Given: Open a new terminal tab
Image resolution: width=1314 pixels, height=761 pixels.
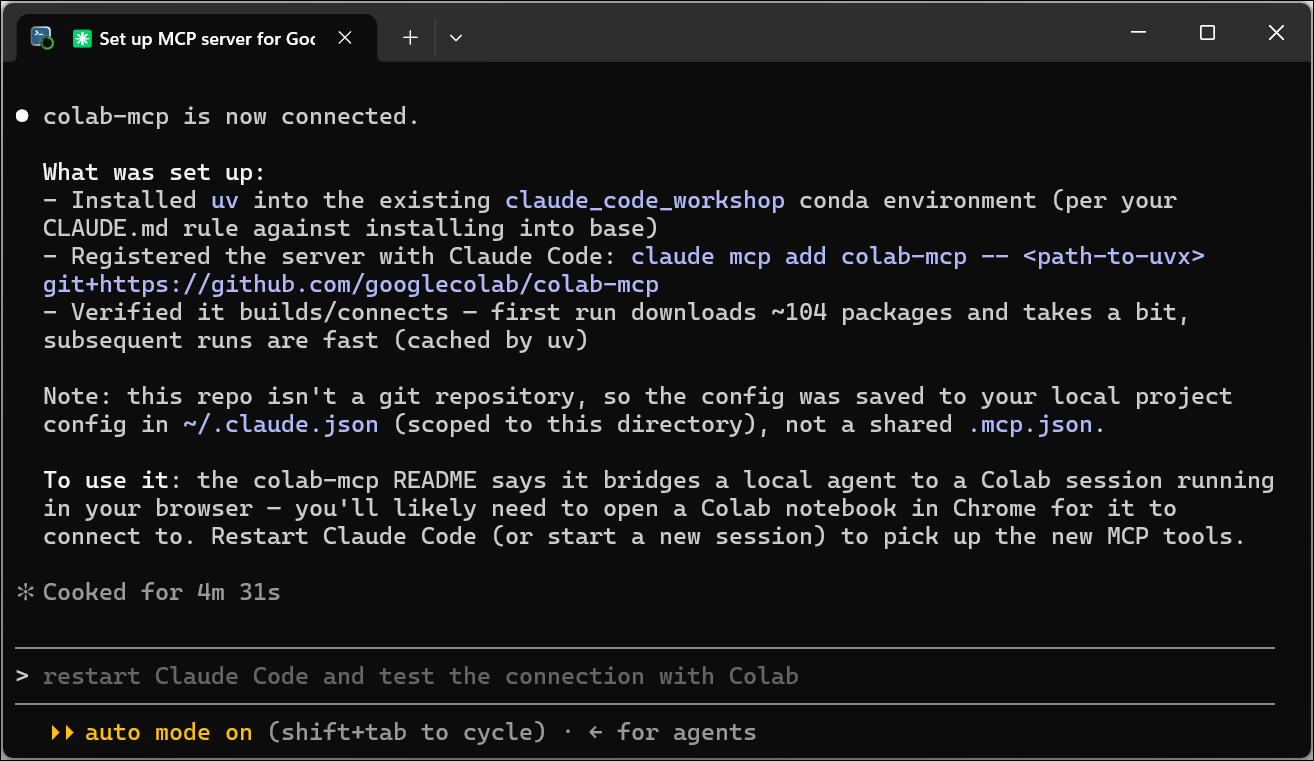Looking at the screenshot, I should point(410,38).
